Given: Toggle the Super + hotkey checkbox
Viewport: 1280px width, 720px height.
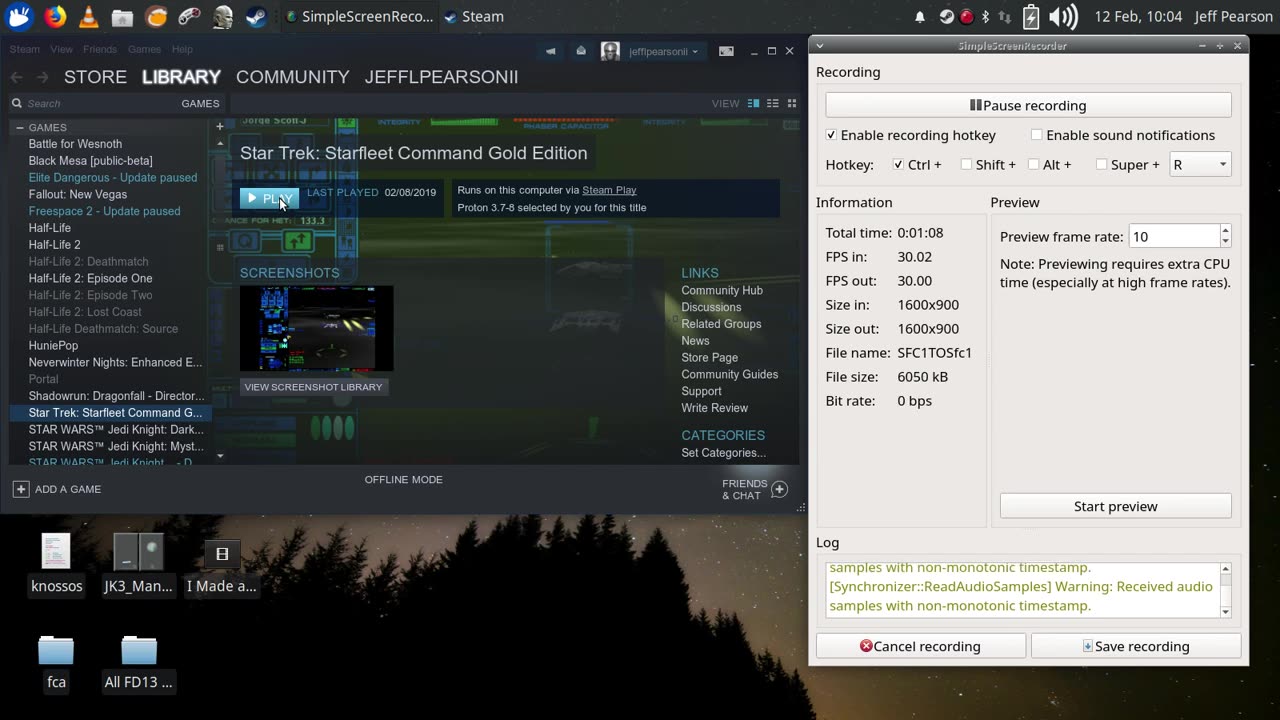Looking at the screenshot, I should 1101,165.
